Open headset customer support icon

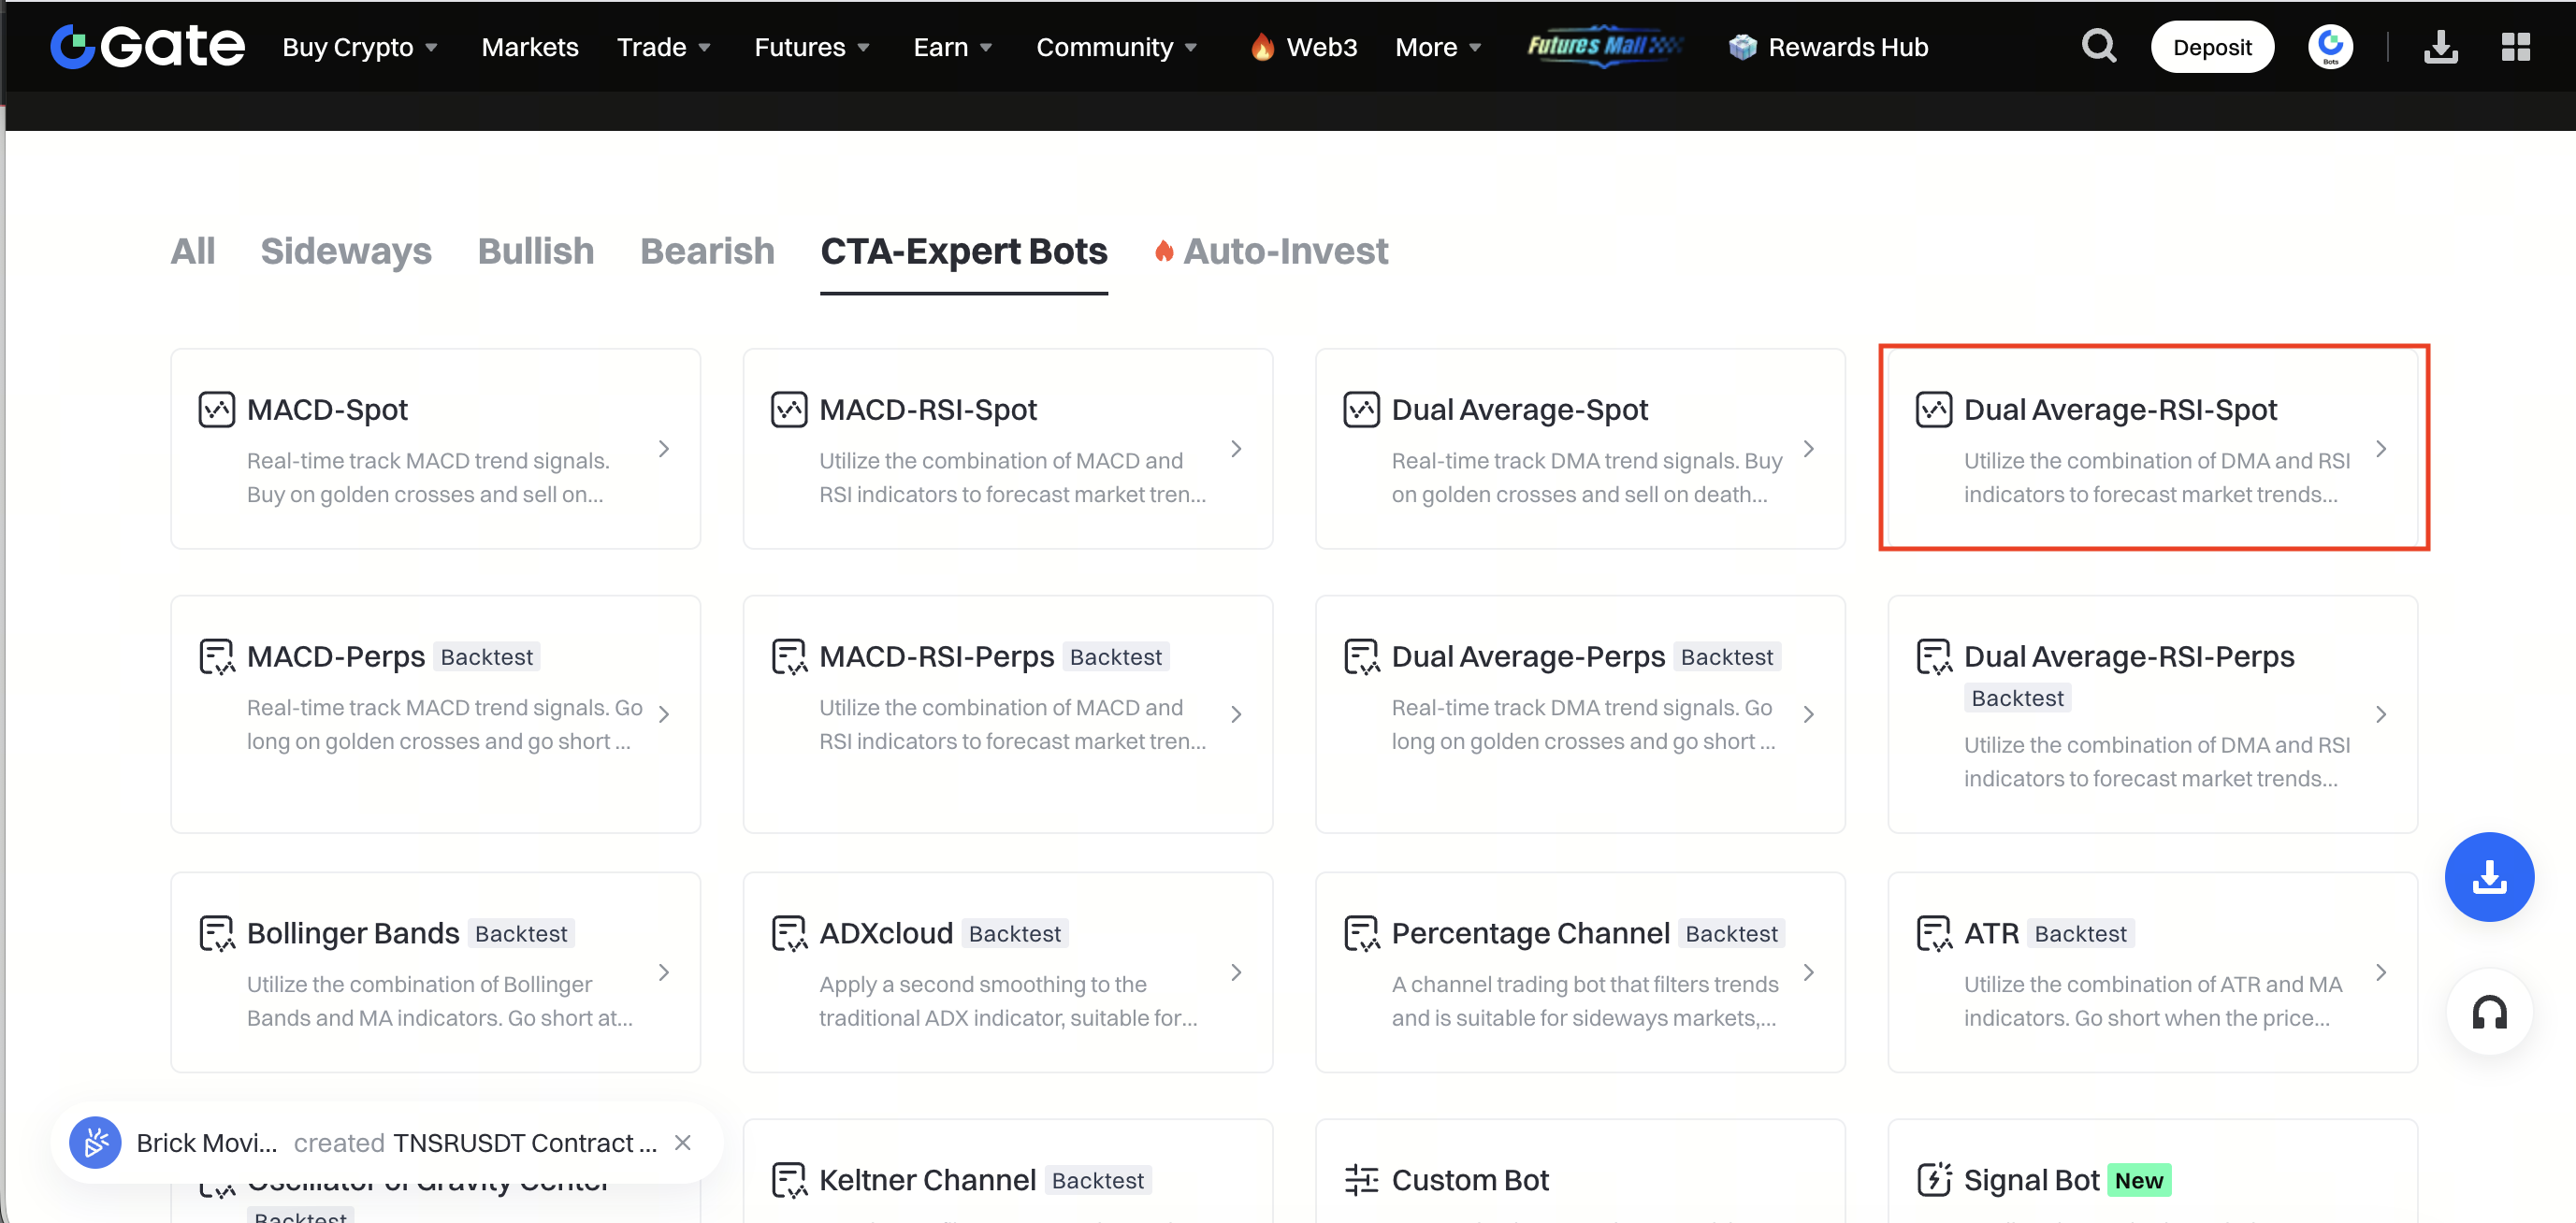pyautogui.click(x=2488, y=1012)
